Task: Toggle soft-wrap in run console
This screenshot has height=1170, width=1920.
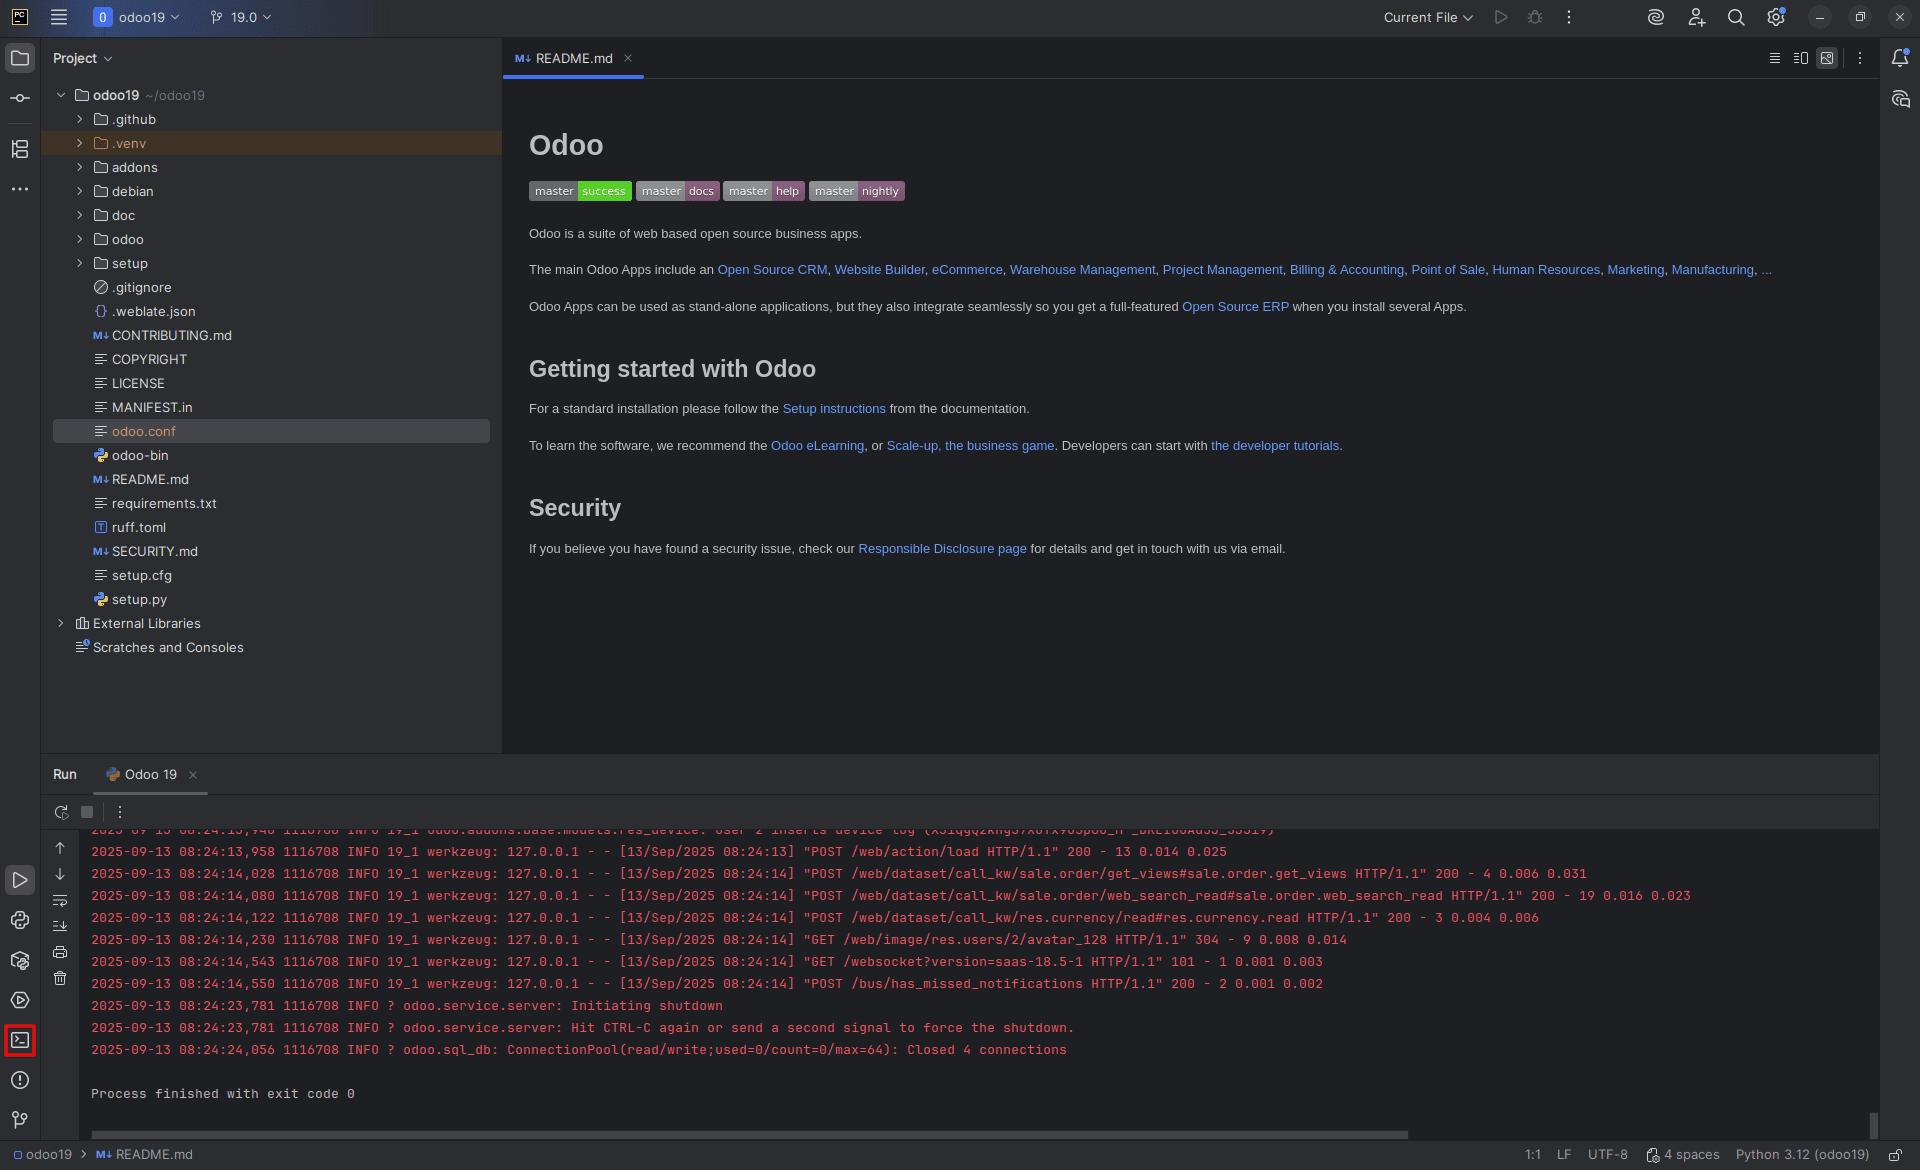Action: point(60,900)
